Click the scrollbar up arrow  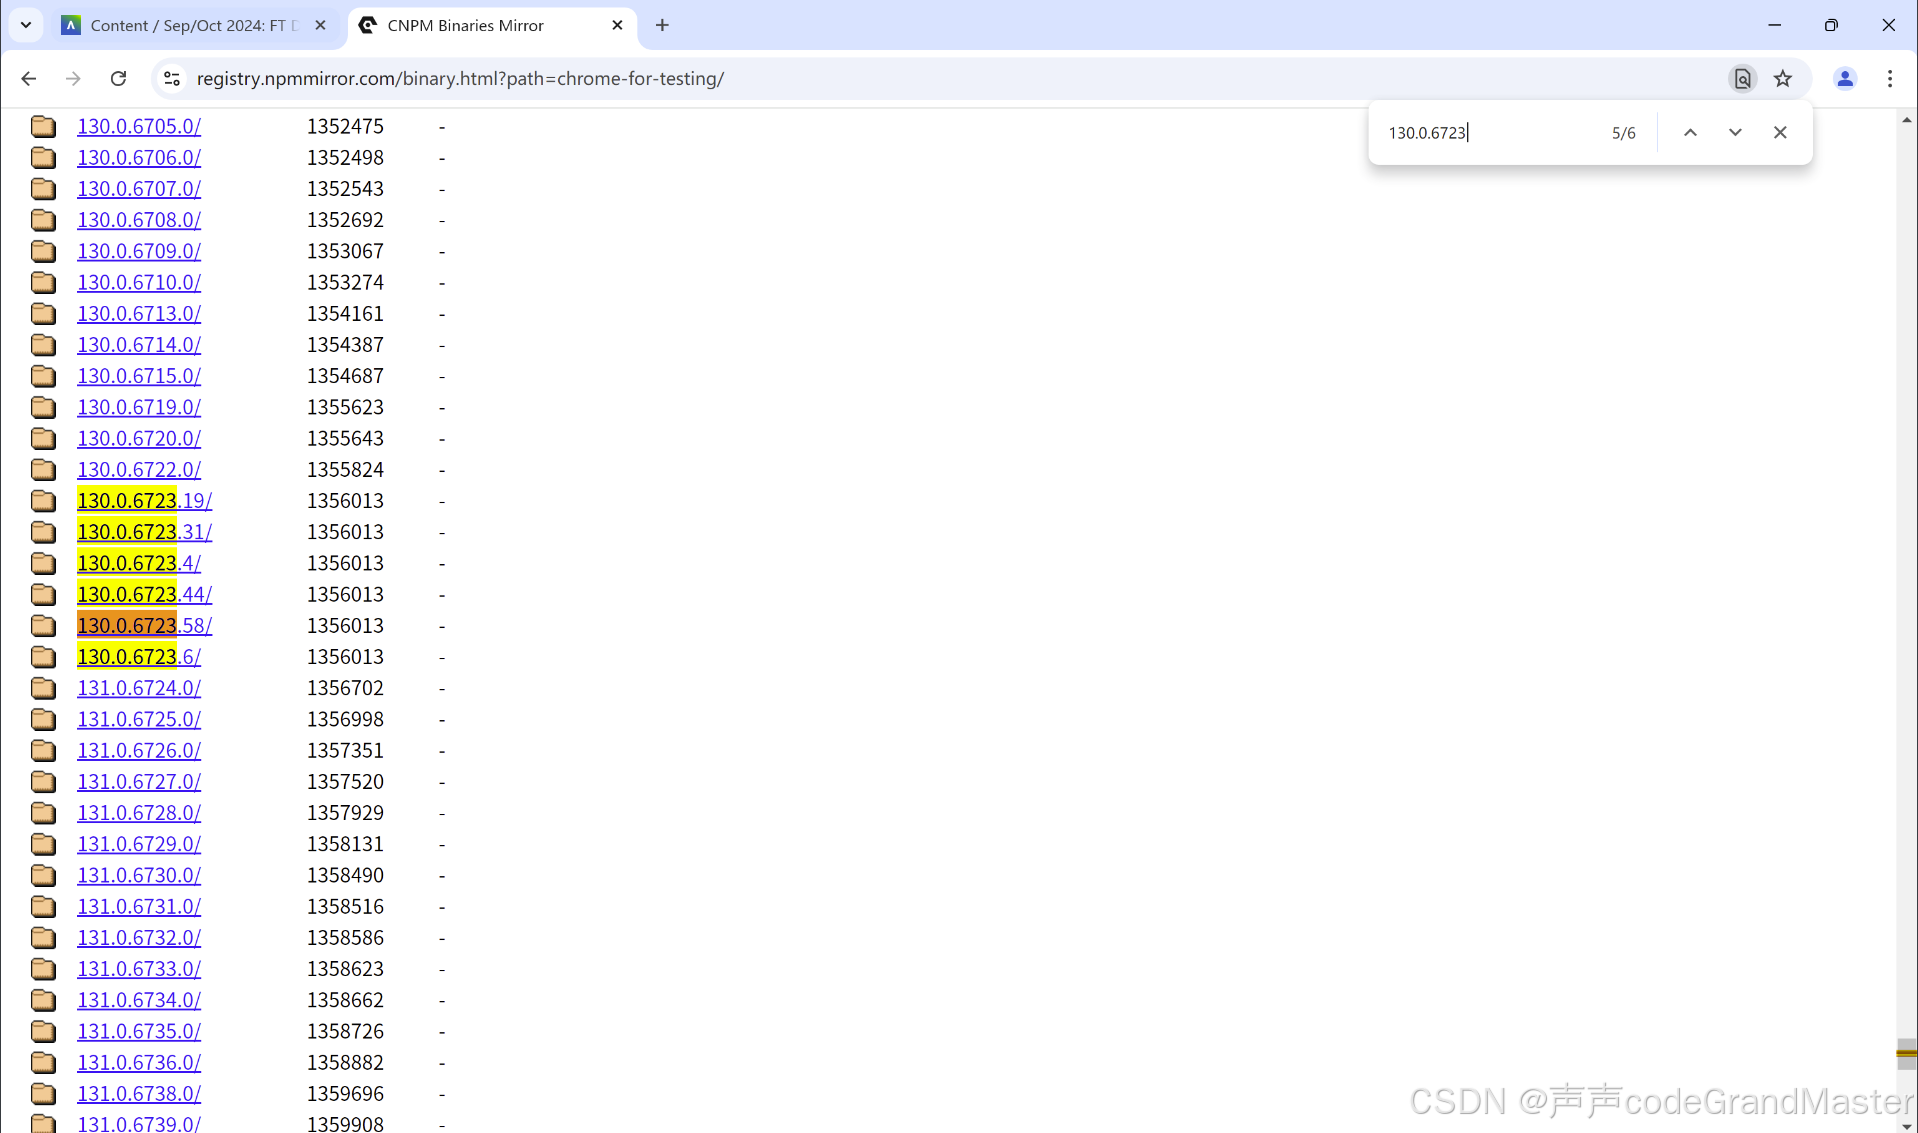click(1906, 119)
